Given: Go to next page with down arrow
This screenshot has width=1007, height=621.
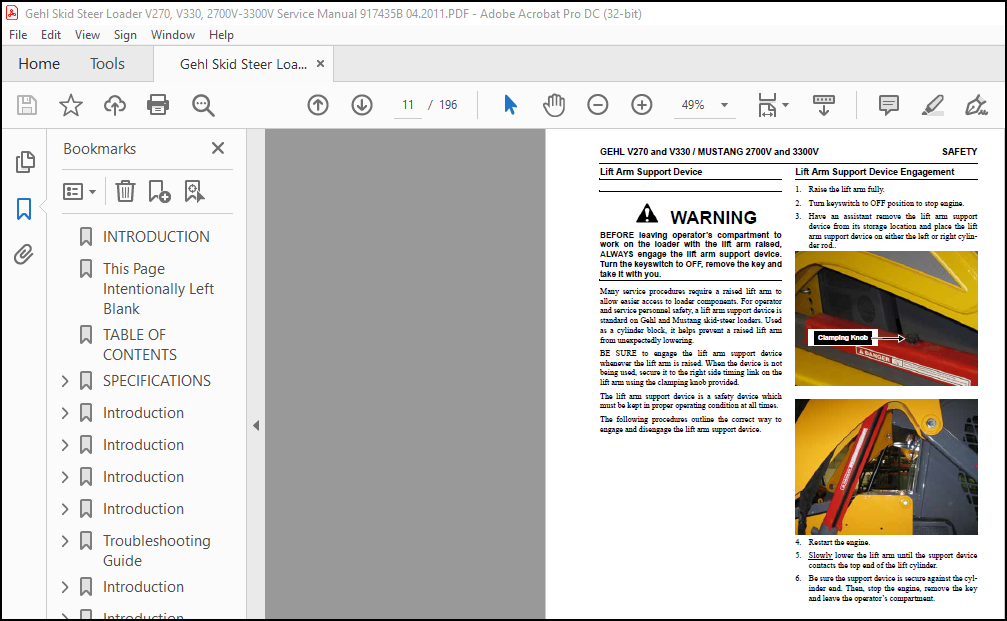Looking at the screenshot, I should 362,105.
